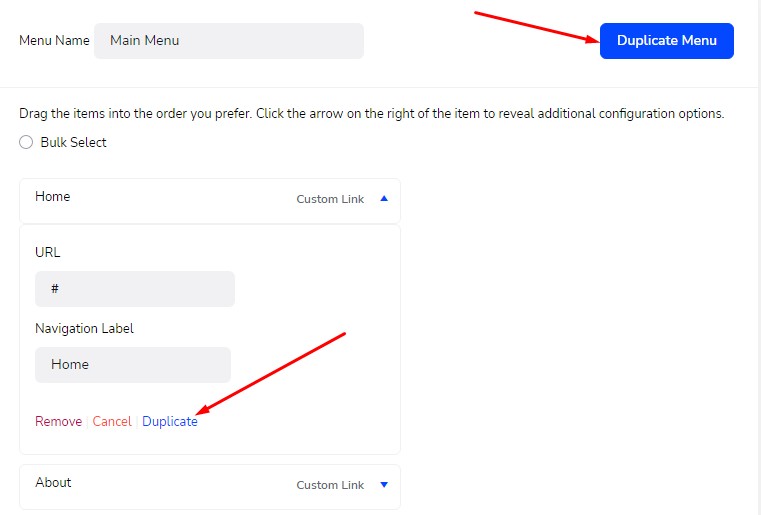This screenshot has height=515, width=761.
Task: Click the Menu Name label
Action: pyautogui.click(x=54, y=41)
